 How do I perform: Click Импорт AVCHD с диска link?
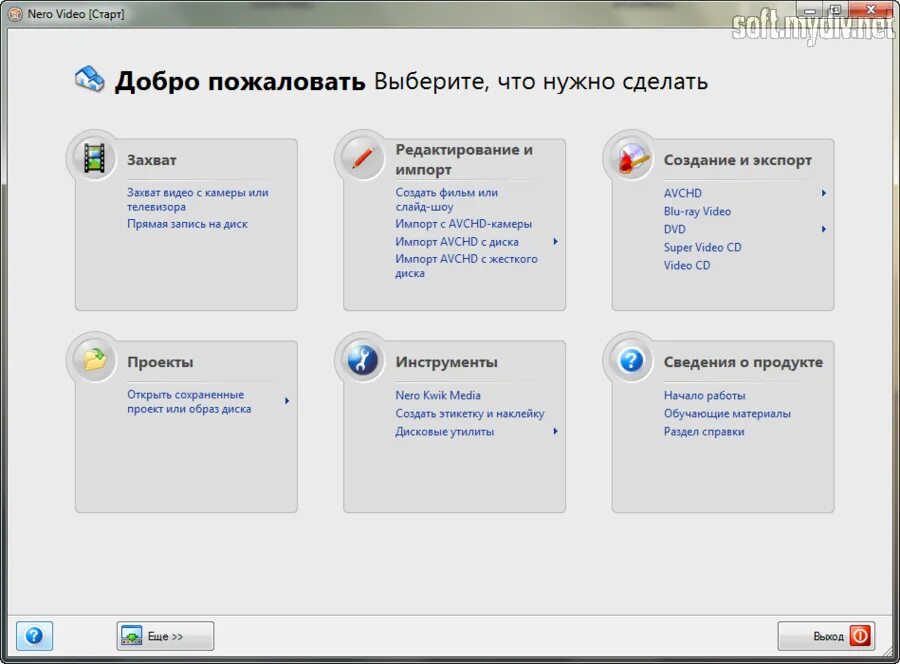tap(457, 242)
